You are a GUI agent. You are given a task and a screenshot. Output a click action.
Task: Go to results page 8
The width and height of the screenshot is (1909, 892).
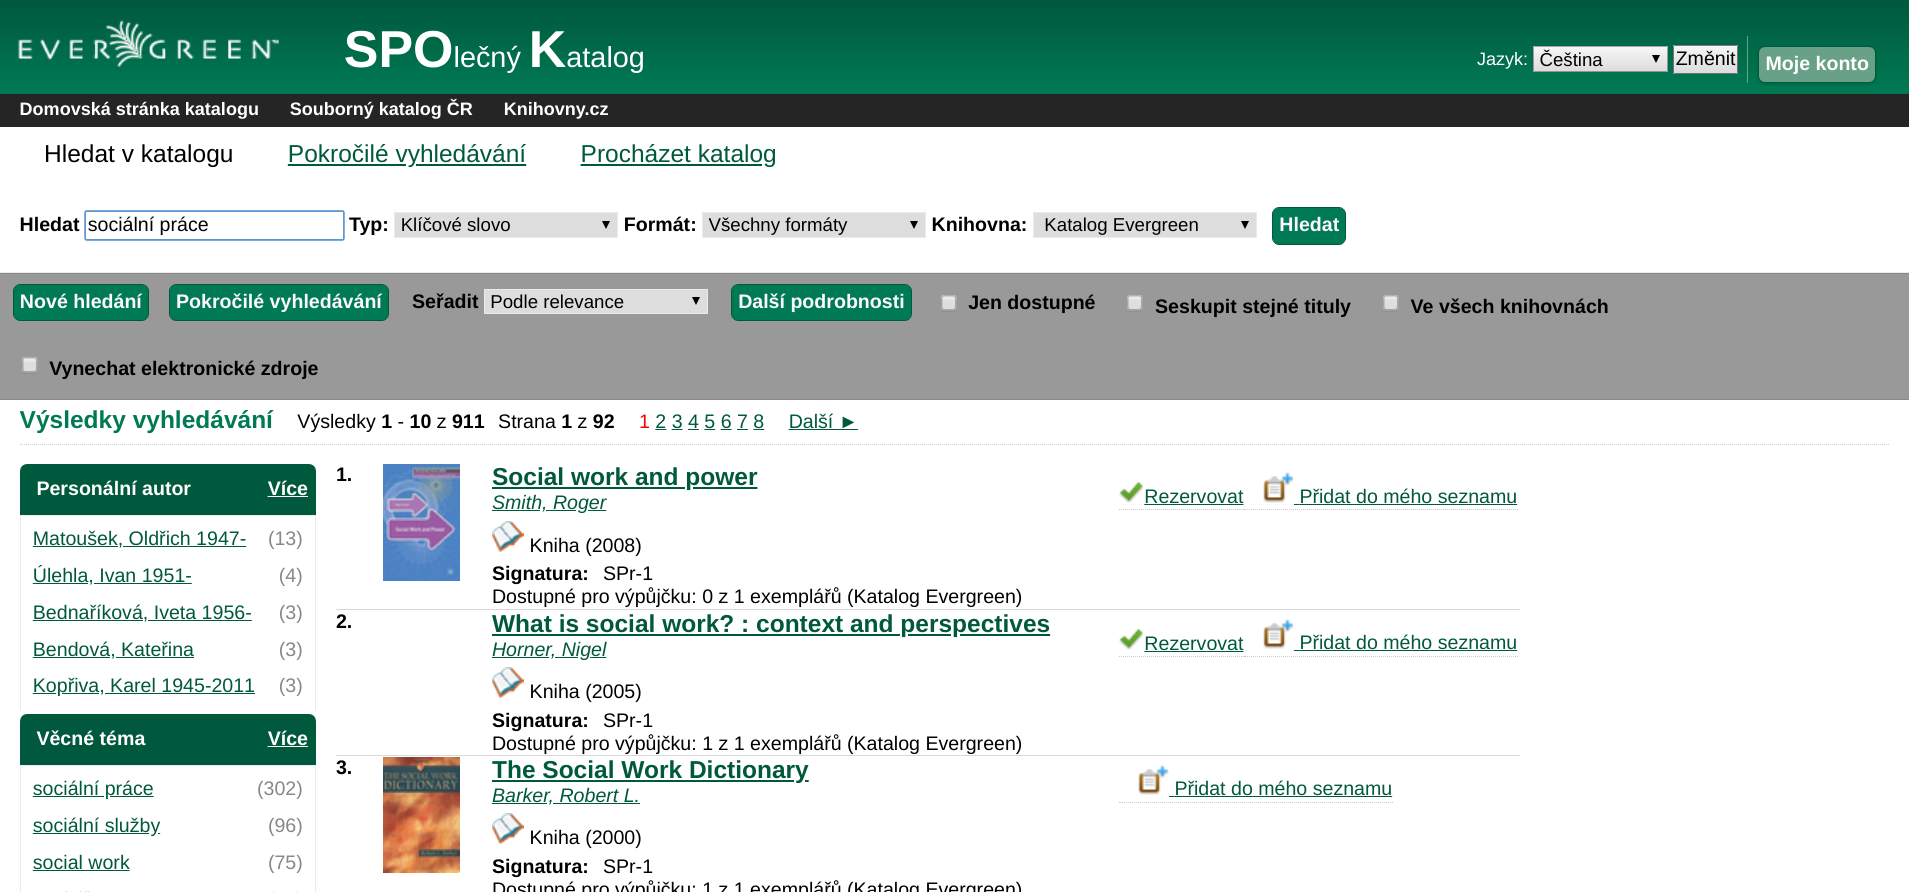click(758, 422)
